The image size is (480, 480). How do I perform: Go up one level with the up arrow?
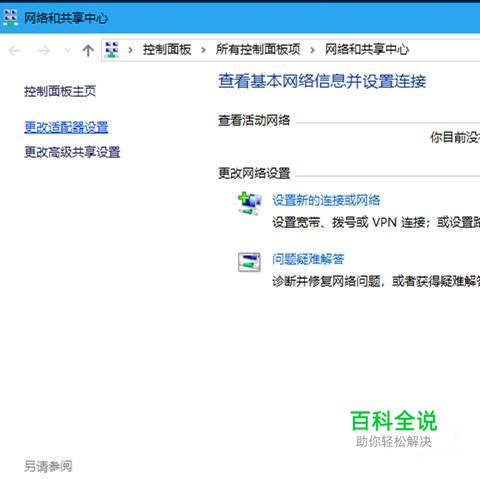point(88,51)
